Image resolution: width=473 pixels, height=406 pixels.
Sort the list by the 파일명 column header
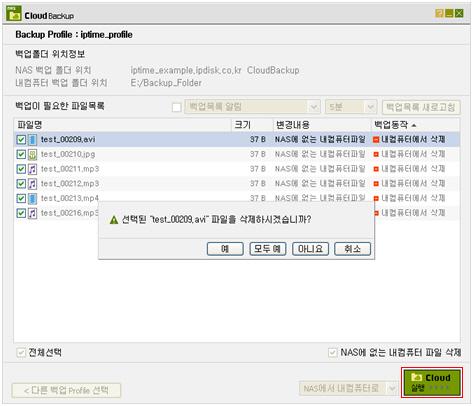point(123,125)
